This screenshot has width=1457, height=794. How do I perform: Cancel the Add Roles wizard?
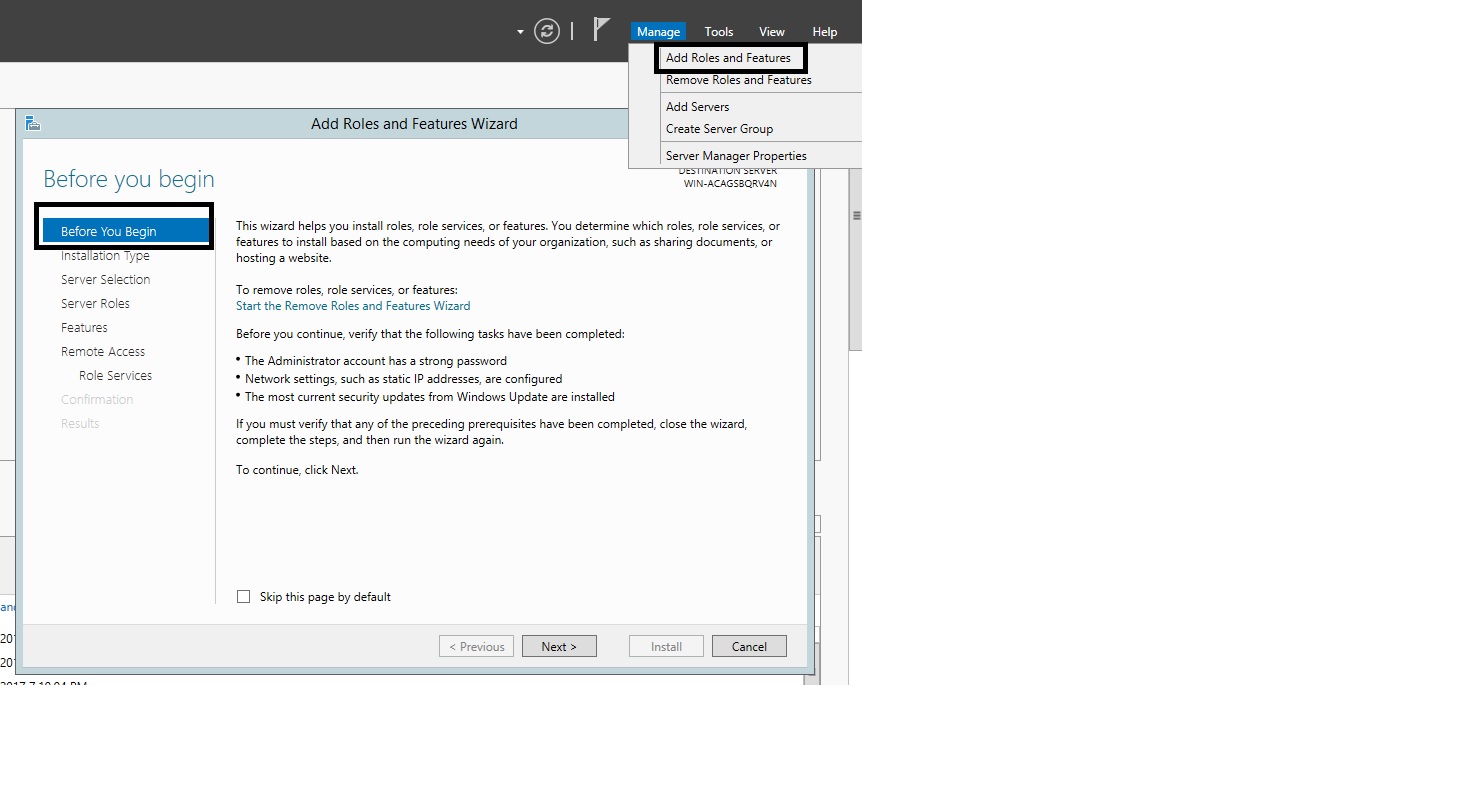click(x=748, y=646)
